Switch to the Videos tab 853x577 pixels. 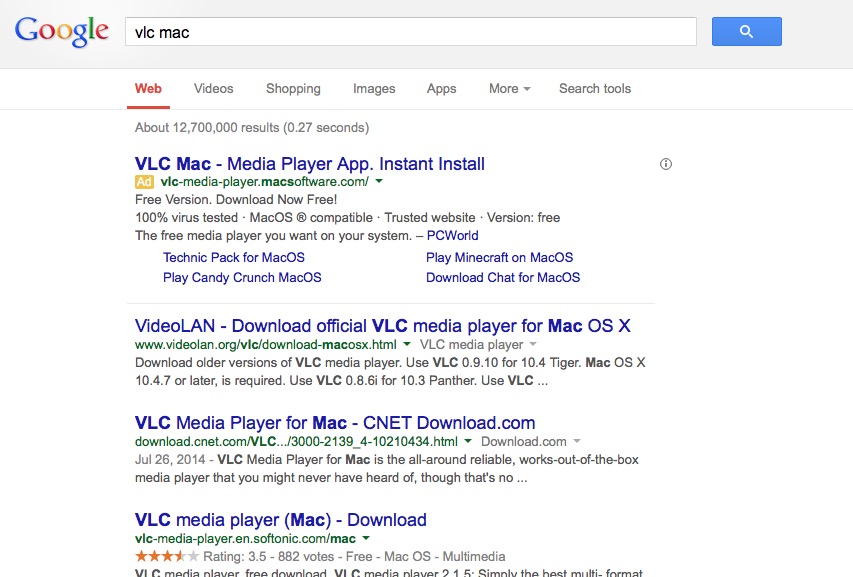[x=213, y=89]
